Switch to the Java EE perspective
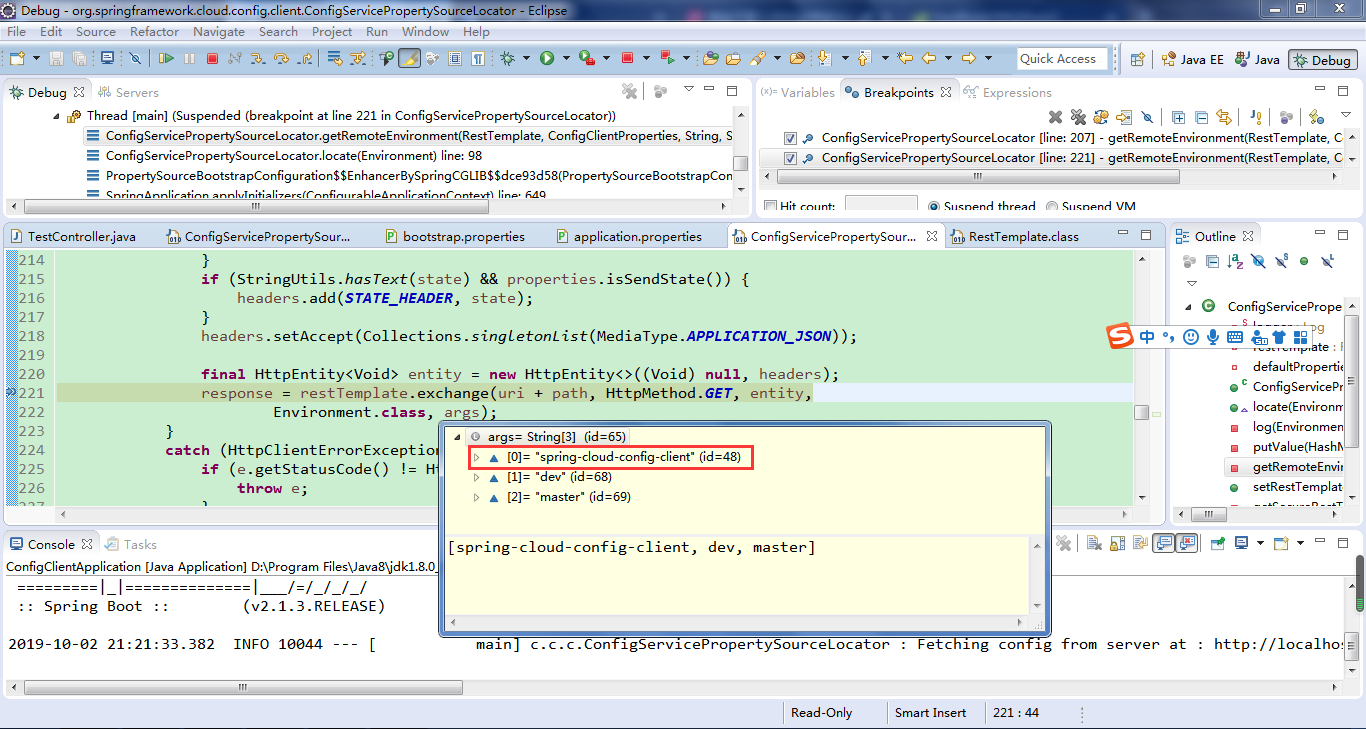This screenshot has height=729, width=1366. click(1193, 59)
